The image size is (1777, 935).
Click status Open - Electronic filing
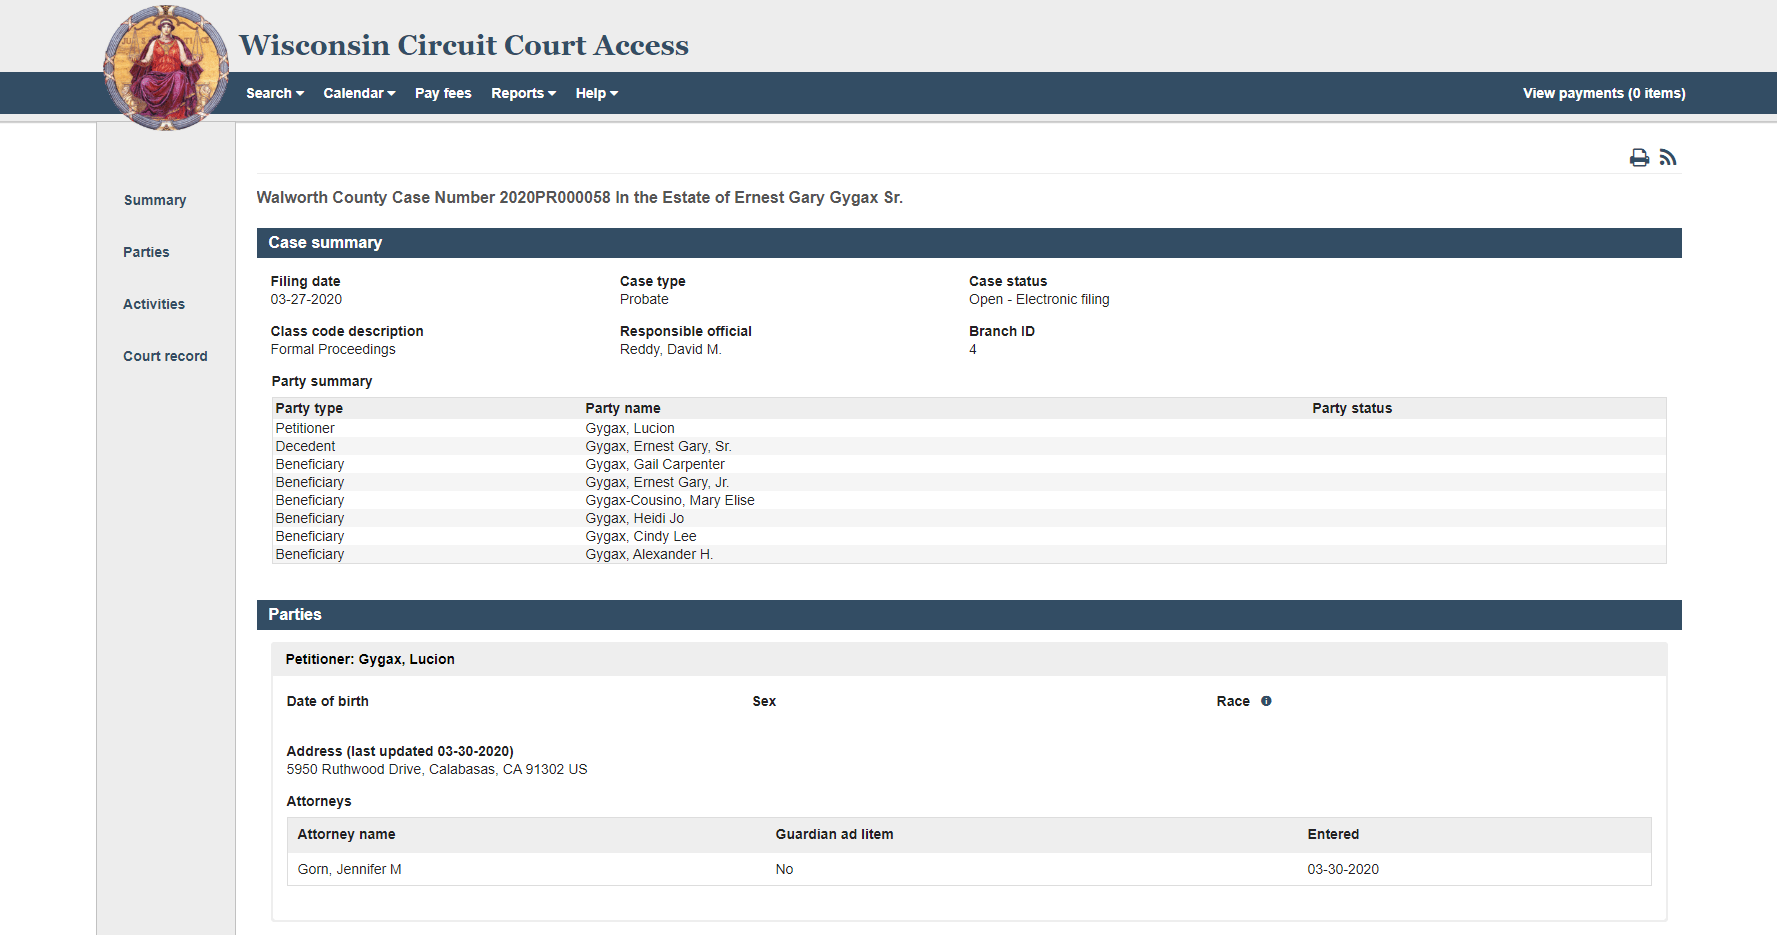coord(1039,299)
